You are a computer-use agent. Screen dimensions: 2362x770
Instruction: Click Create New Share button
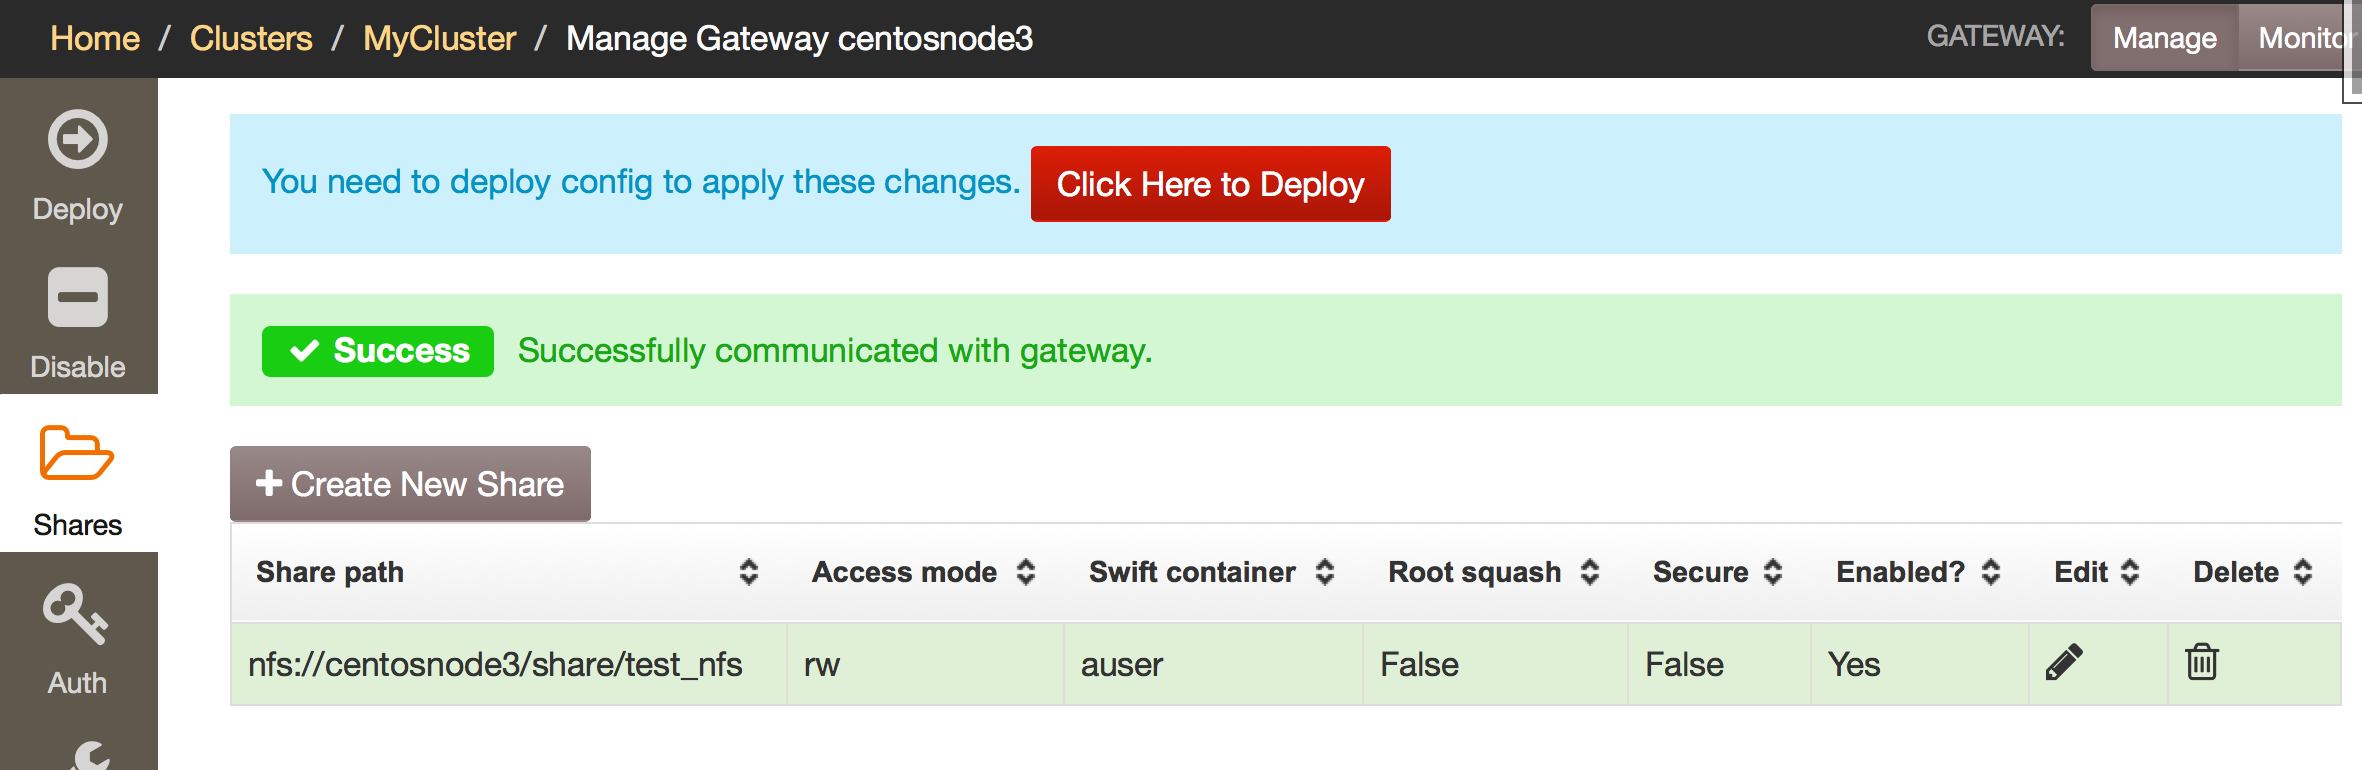click(410, 484)
